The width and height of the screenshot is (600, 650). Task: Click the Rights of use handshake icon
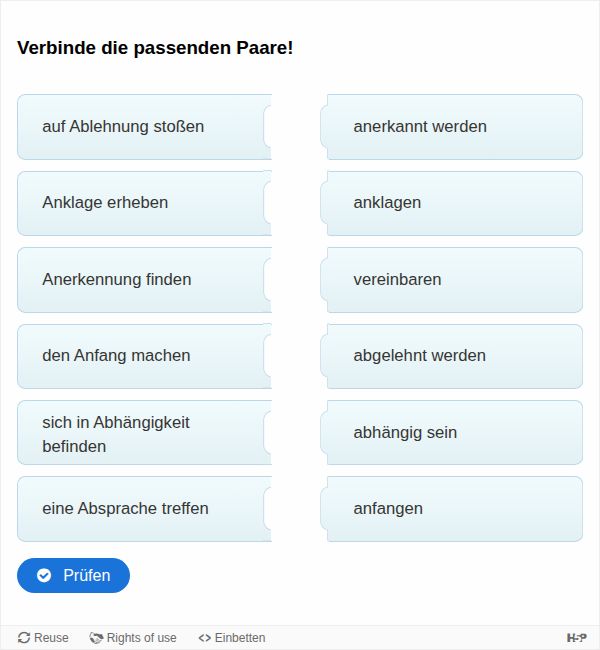96,638
